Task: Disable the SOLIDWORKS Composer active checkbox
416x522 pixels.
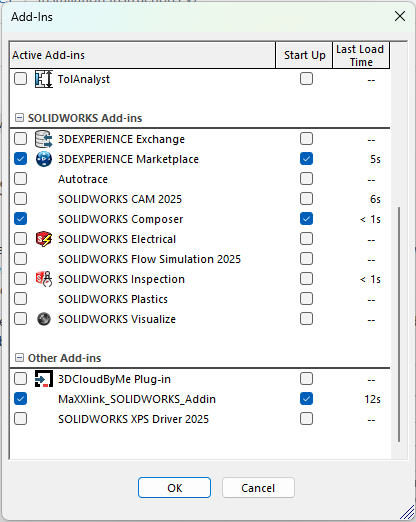Action: 20,219
